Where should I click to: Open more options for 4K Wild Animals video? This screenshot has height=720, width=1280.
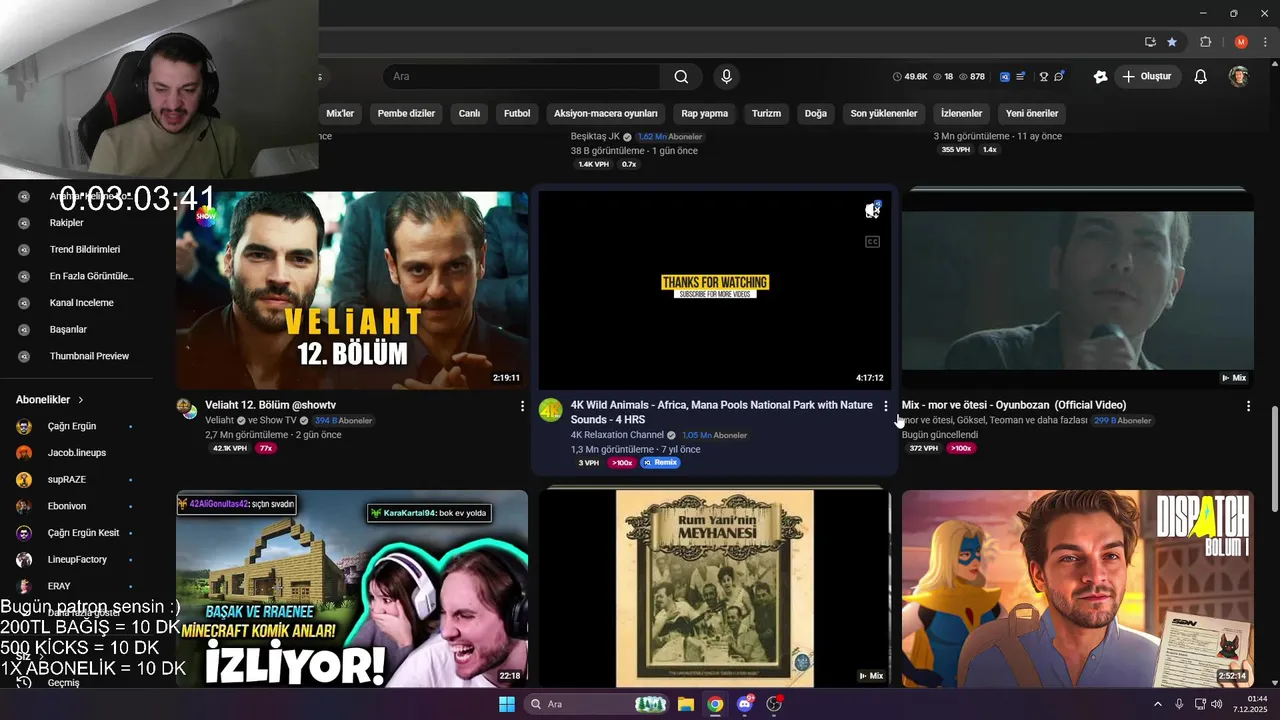tap(885, 406)
